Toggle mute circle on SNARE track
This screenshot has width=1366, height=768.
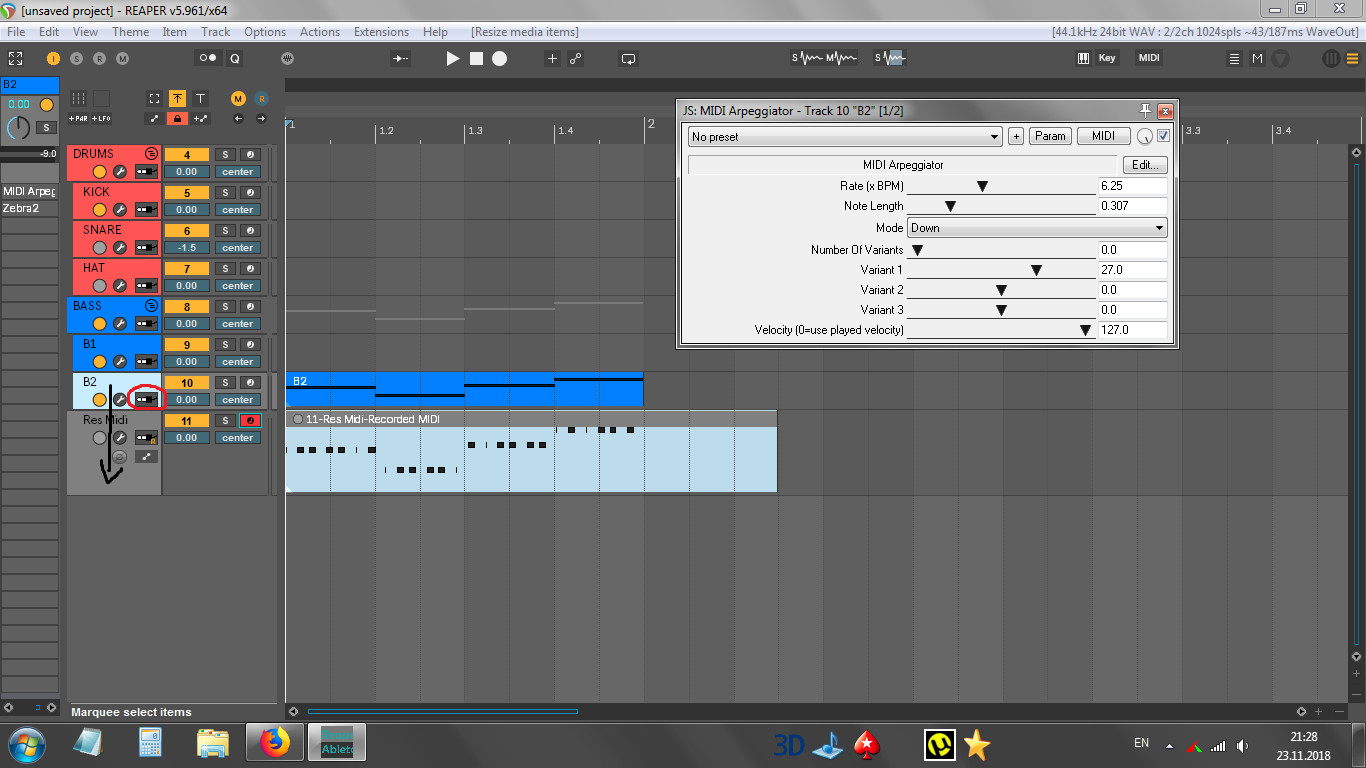coord(99,248)
